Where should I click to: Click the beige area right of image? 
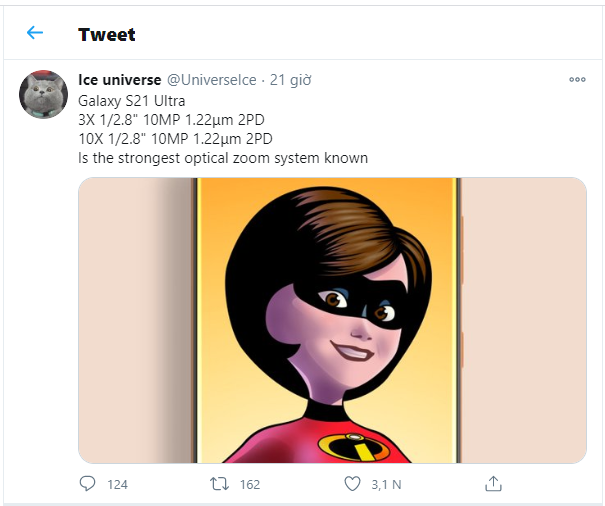coord(523,320)
